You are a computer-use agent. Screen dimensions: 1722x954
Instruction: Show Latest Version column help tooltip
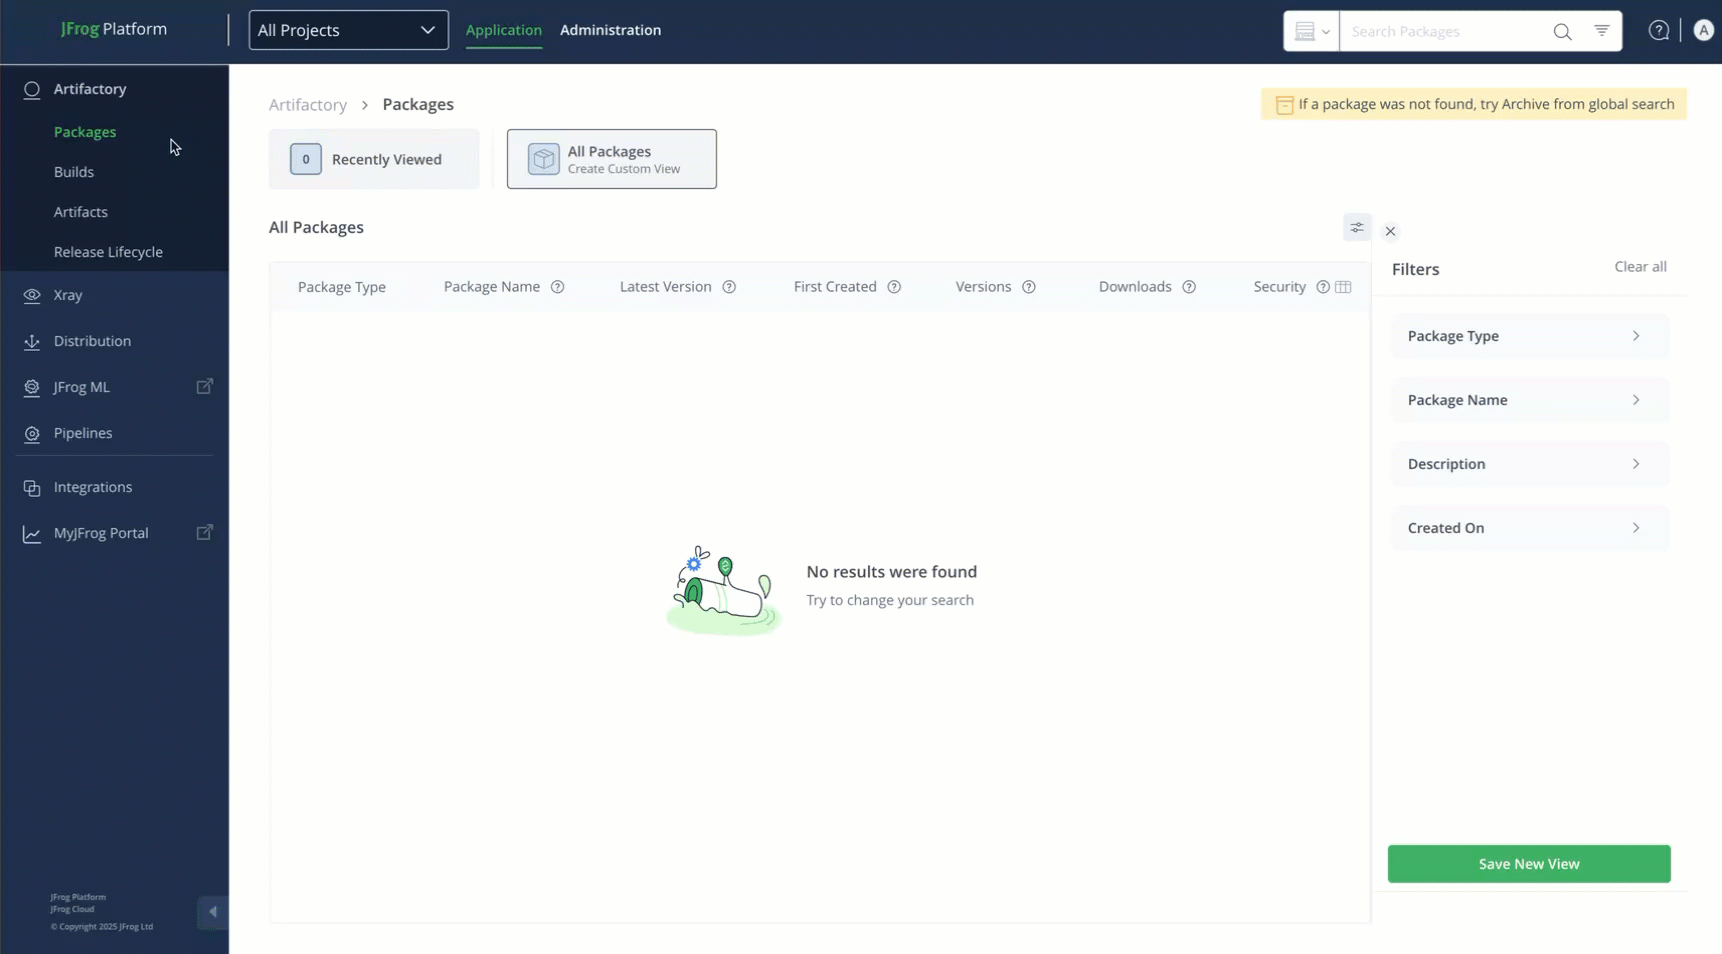pyautogui.click(x=729, y=287)
